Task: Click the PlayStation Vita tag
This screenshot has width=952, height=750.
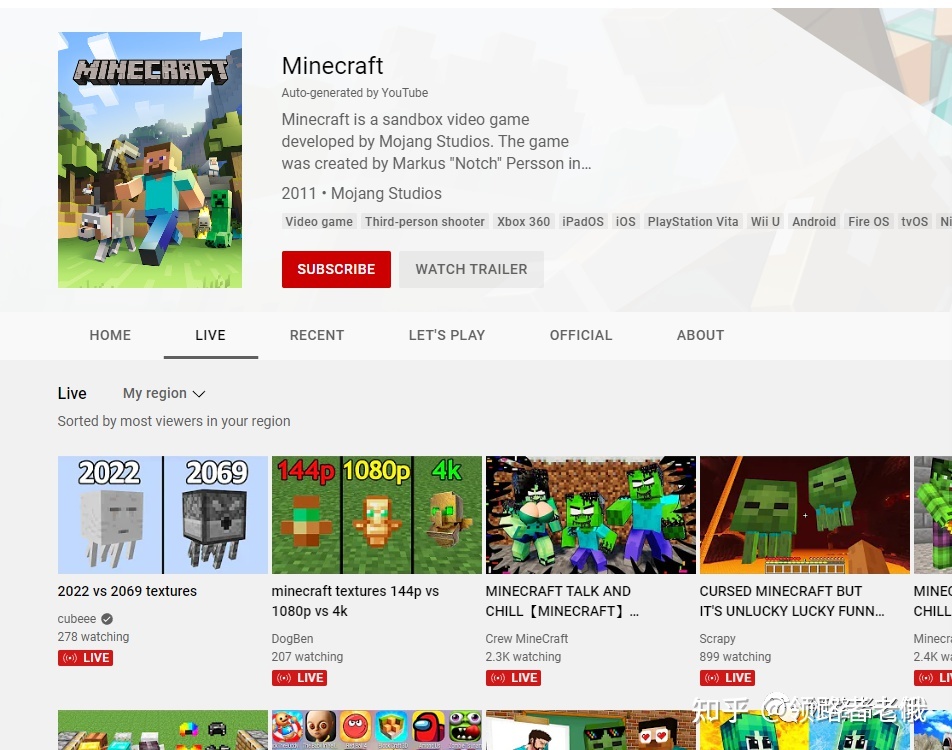Action: tap(693, 222)
